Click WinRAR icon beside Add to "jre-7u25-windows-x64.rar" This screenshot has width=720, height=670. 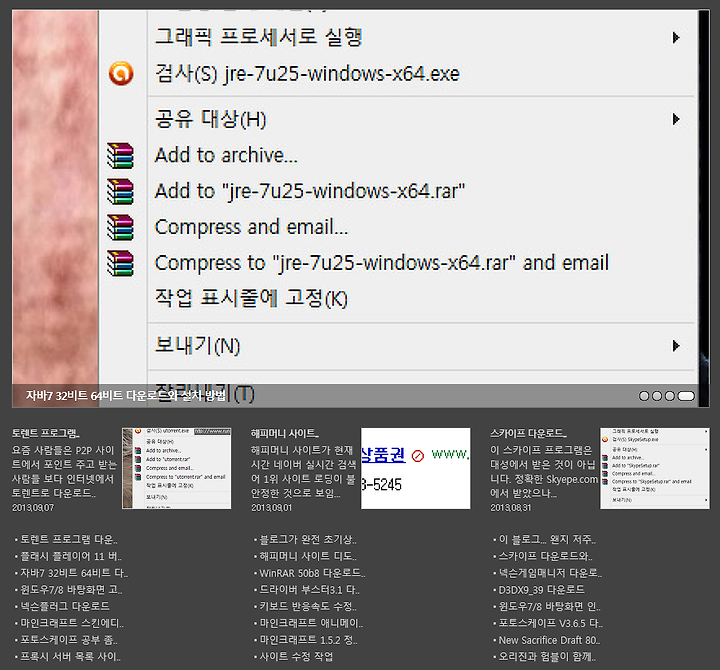click(x=120, y=191)
